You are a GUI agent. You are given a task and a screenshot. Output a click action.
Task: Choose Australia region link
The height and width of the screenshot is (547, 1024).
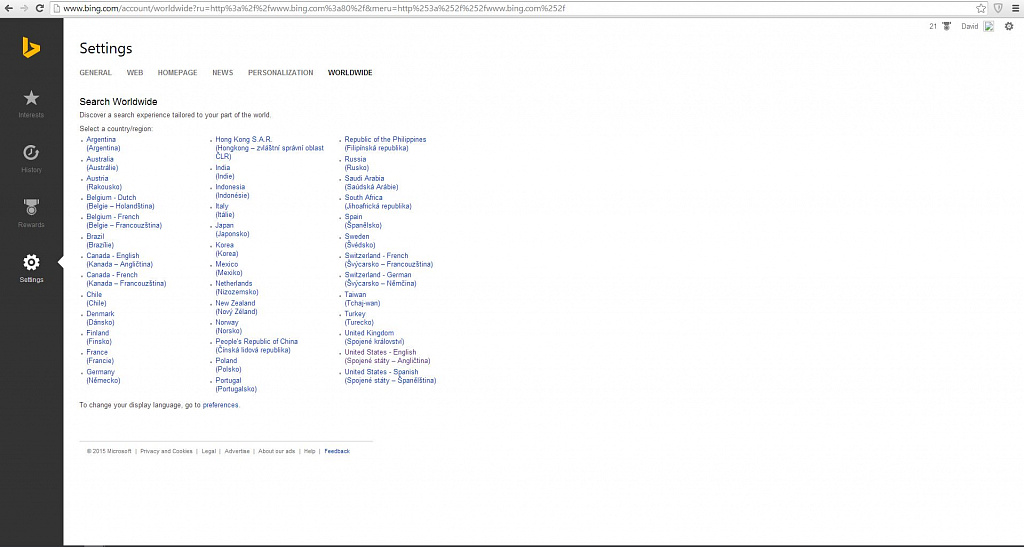[102, 163]
